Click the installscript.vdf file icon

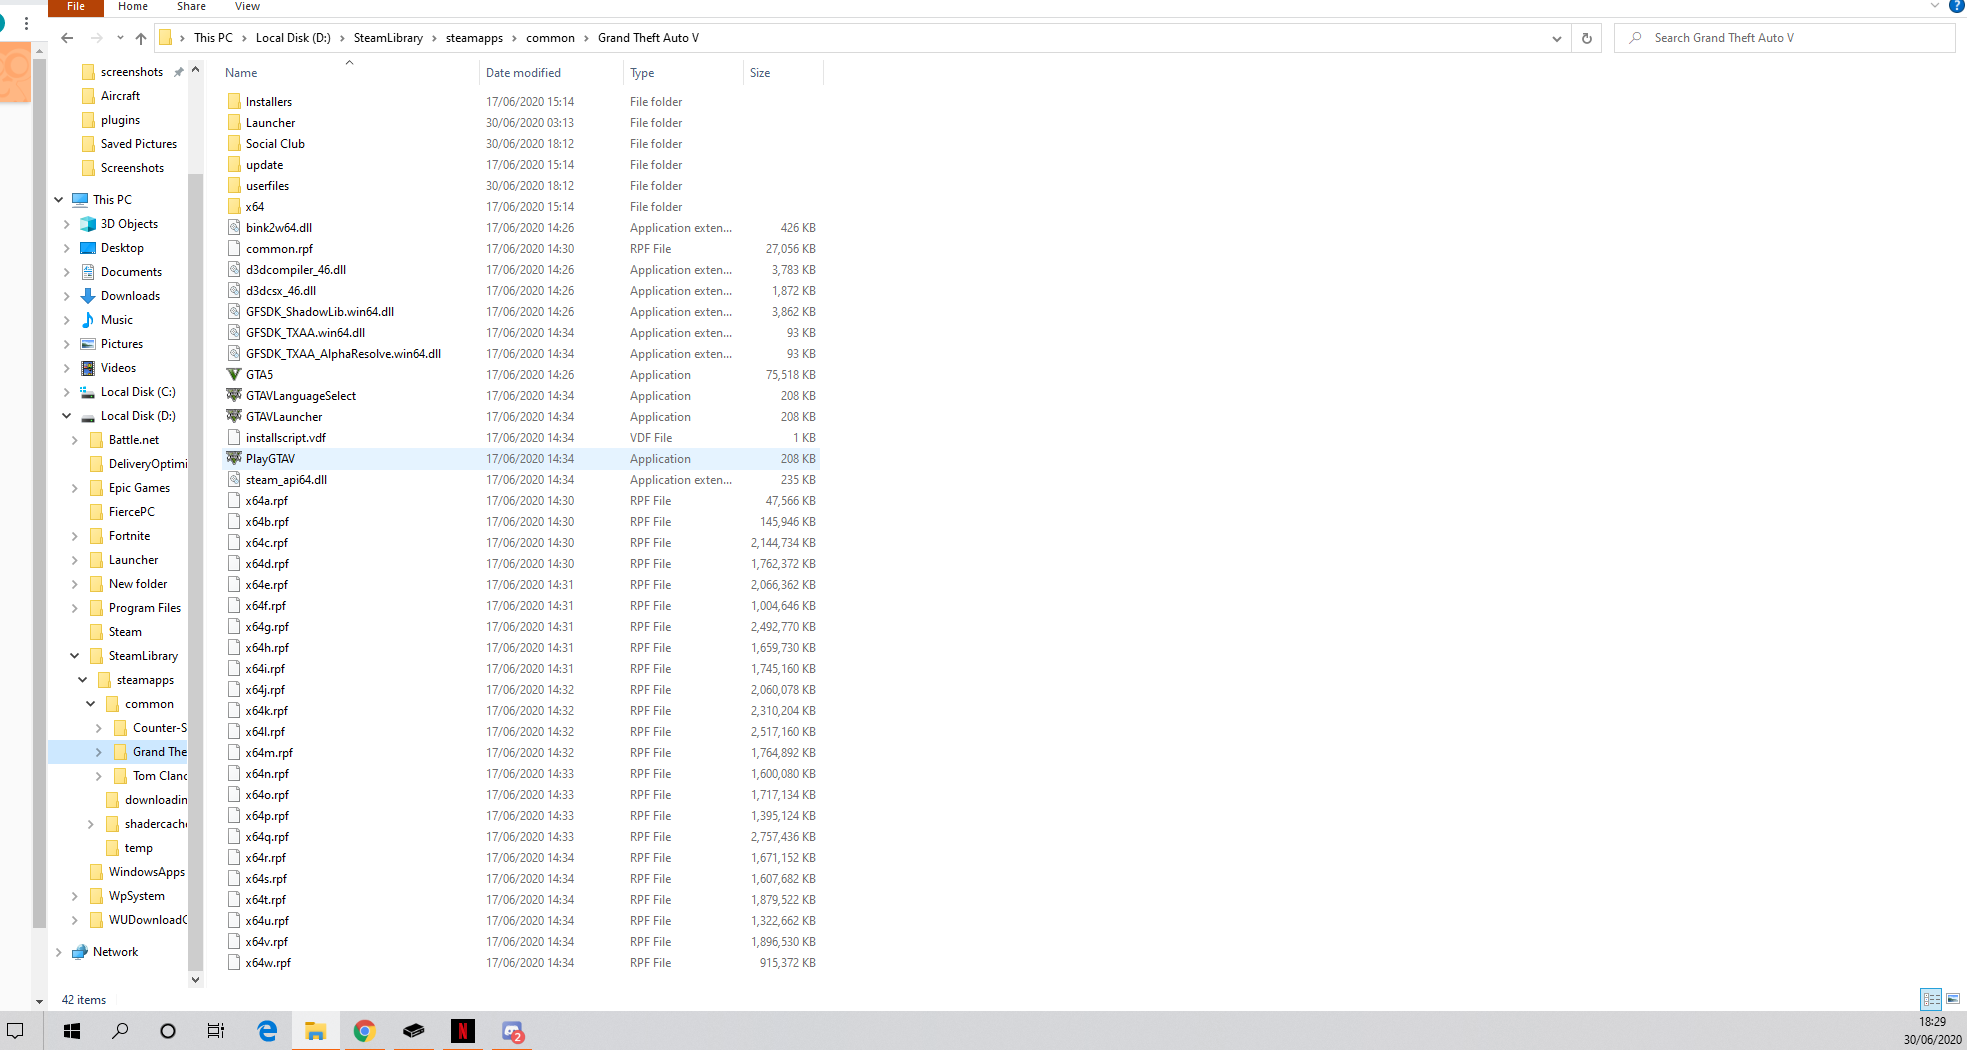[234, 438]
